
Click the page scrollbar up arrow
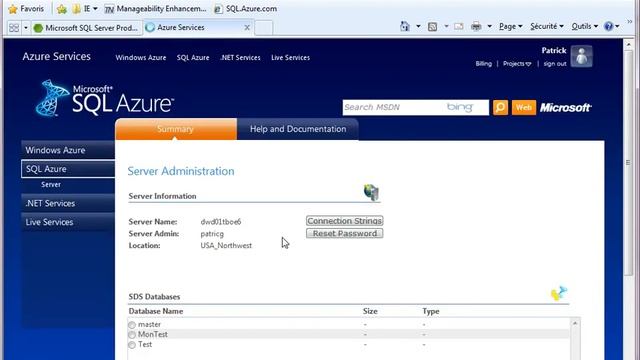tap(629, 44)
